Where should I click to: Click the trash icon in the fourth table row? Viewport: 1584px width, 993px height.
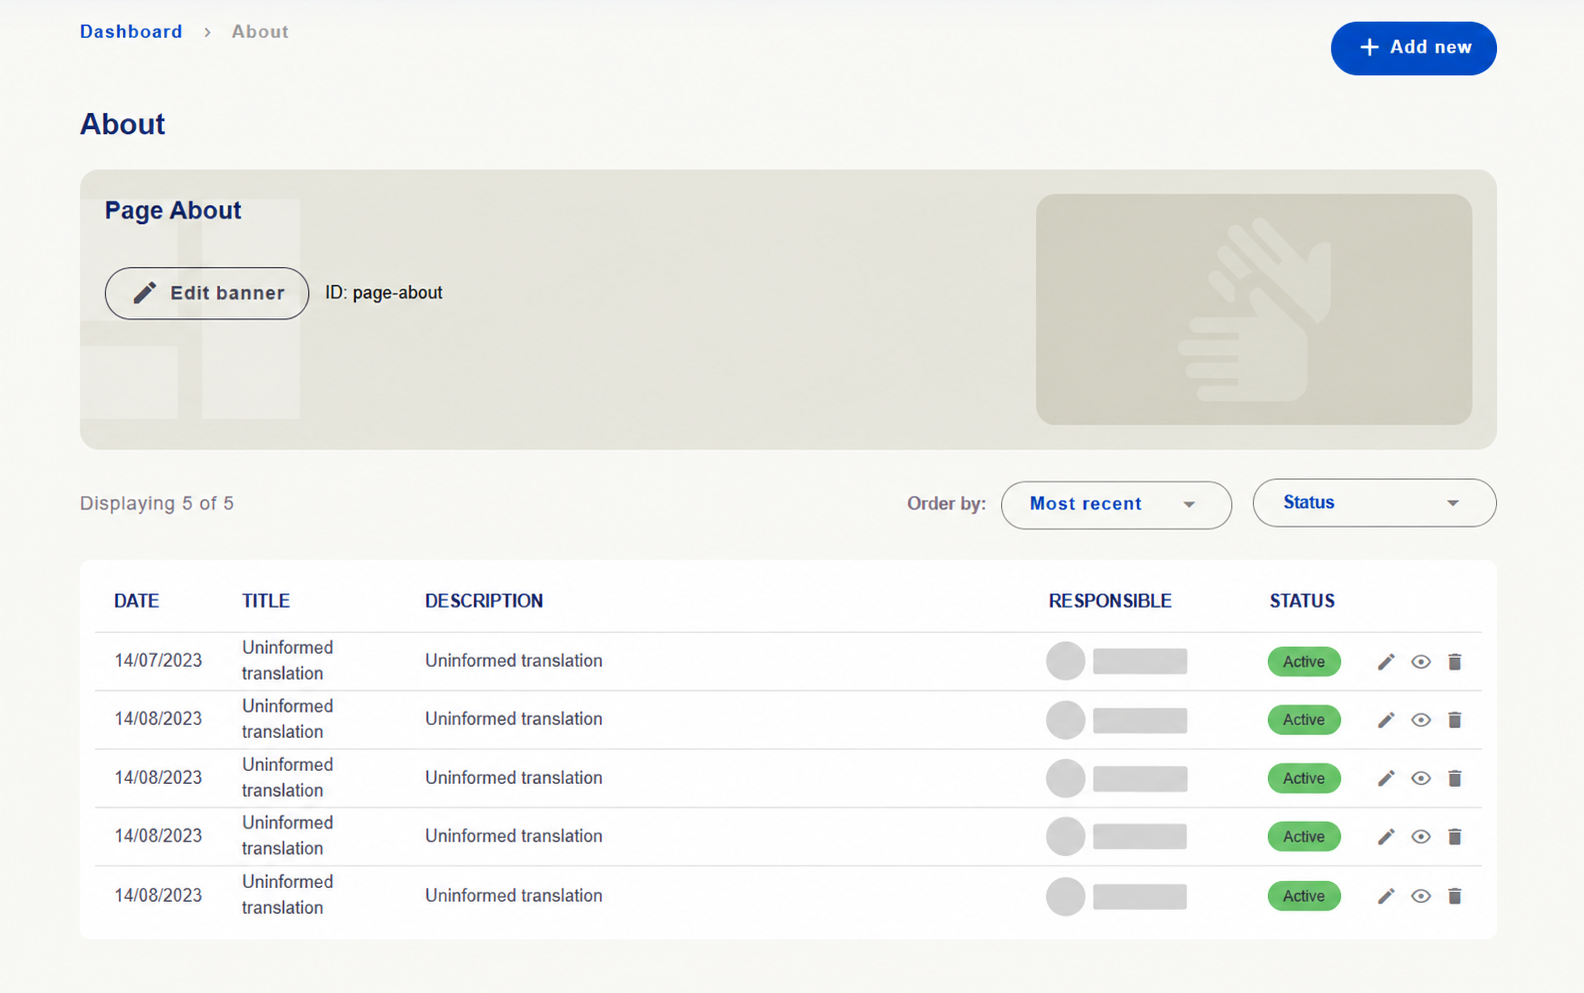tap(1454, 837)
